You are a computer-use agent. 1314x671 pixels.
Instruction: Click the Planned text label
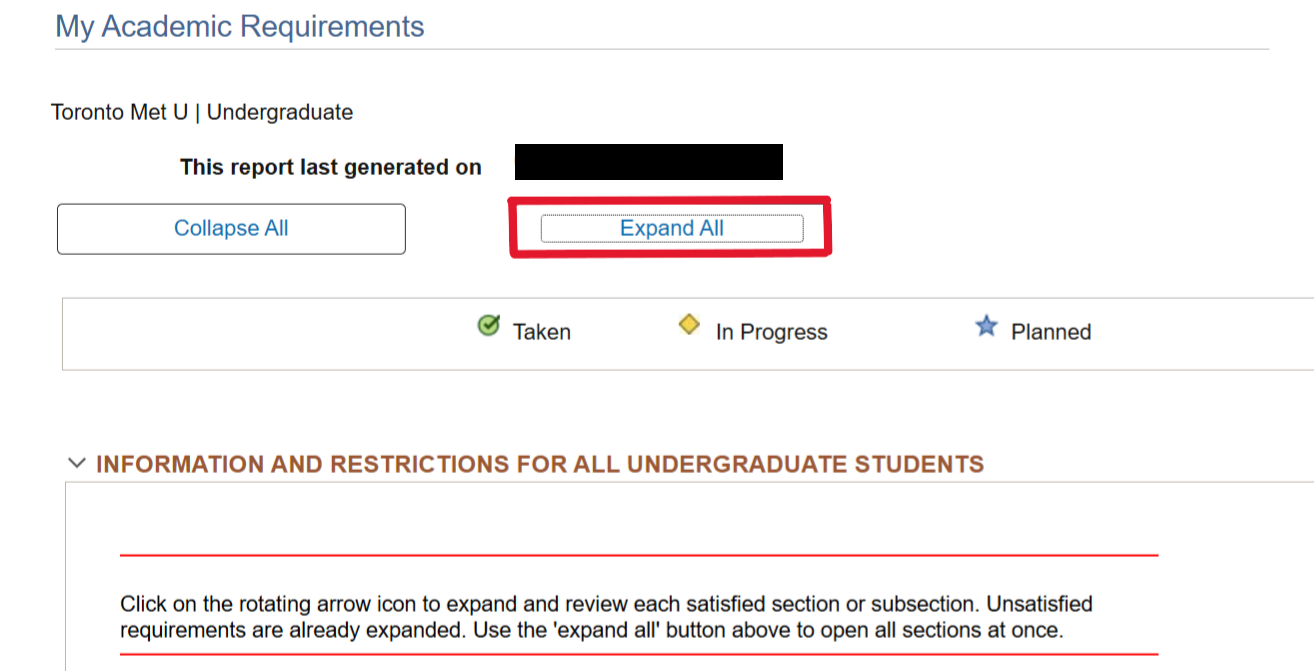tap(1050, 331)
